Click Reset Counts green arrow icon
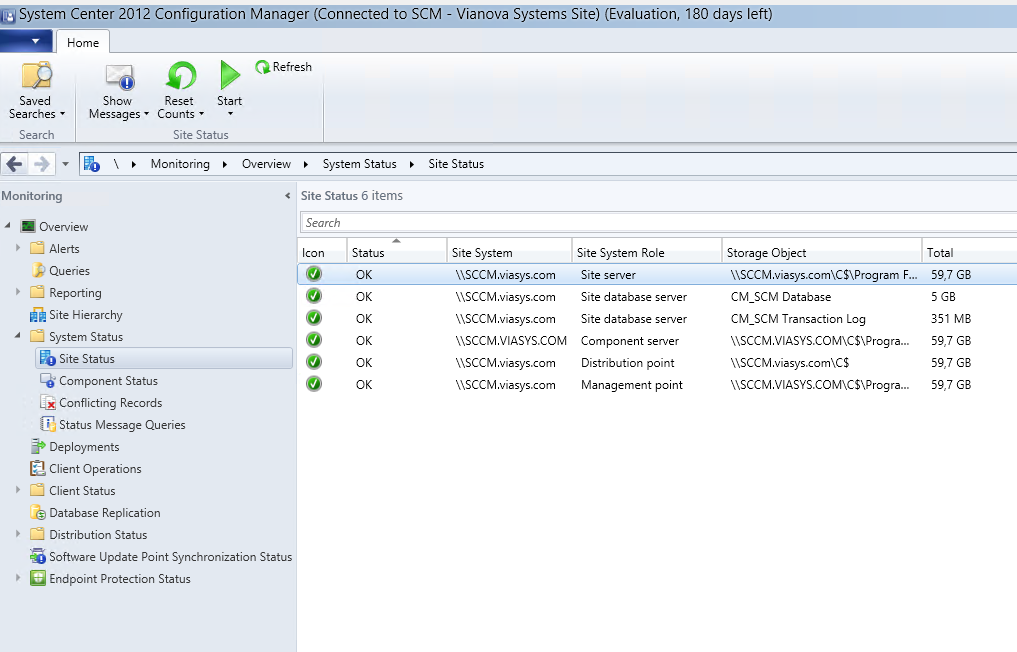Image resolution: width=1017 pixels, height=652 pixels. click(x=181, y=76)
